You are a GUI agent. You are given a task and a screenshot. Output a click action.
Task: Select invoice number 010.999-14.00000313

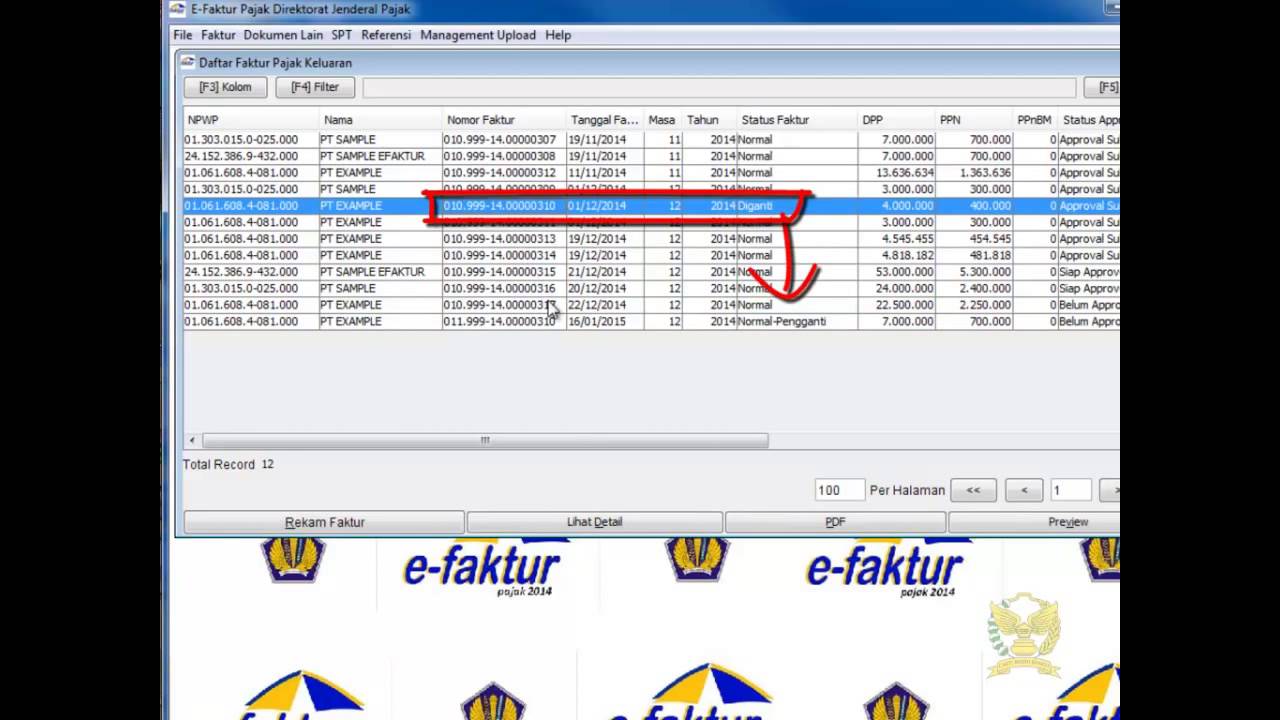(x=499, y=239)
